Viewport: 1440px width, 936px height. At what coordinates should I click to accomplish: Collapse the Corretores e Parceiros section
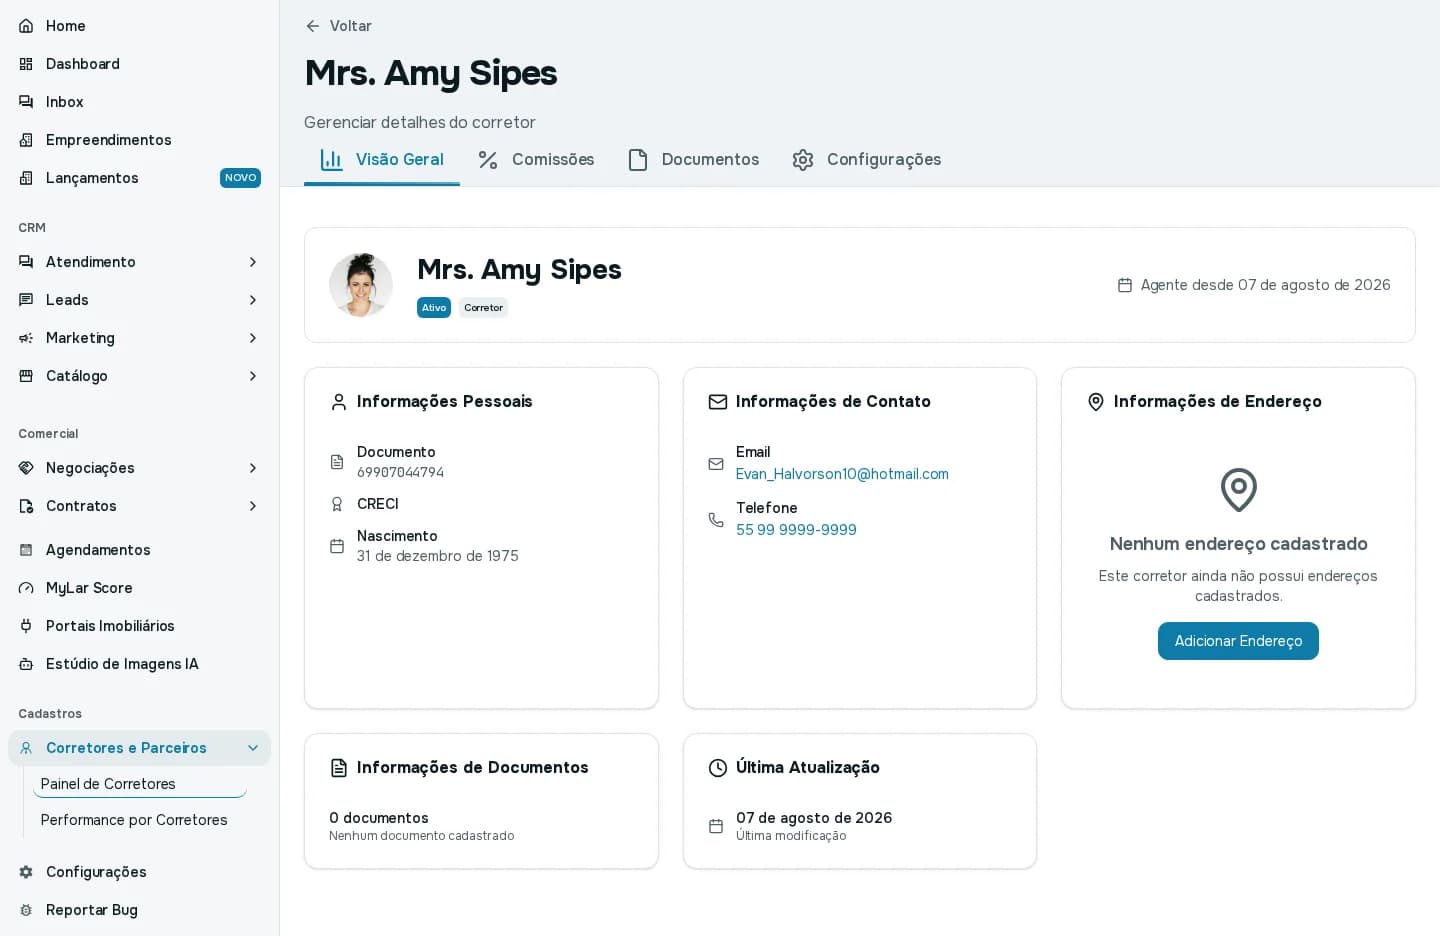tap(253, 748)
